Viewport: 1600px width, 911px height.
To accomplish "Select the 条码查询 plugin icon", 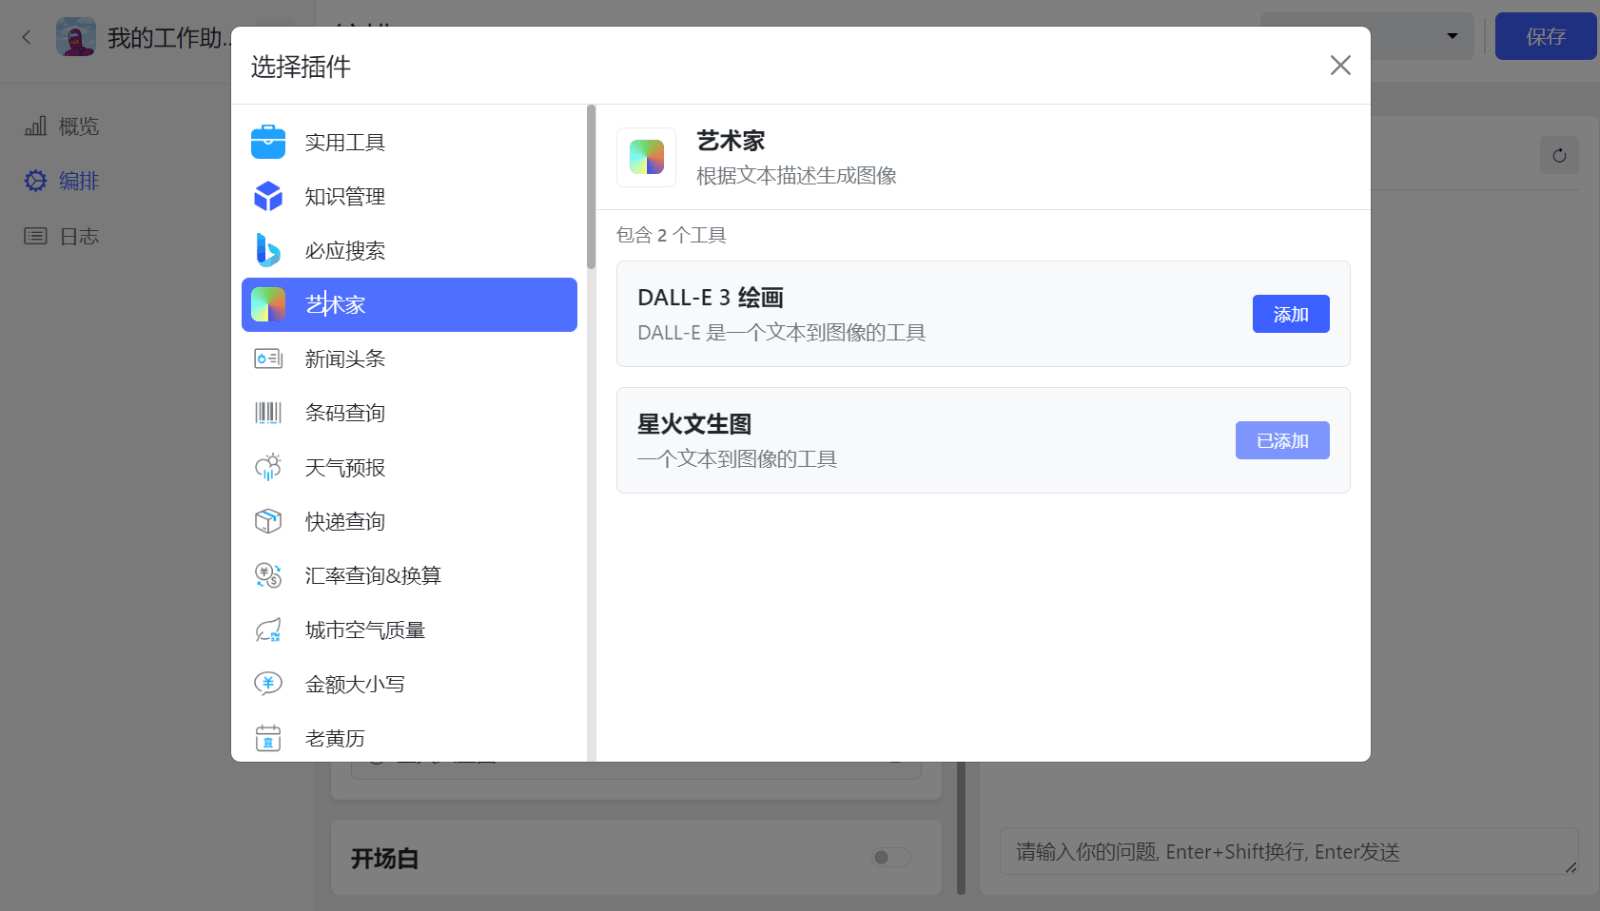I will pos(267,412).
